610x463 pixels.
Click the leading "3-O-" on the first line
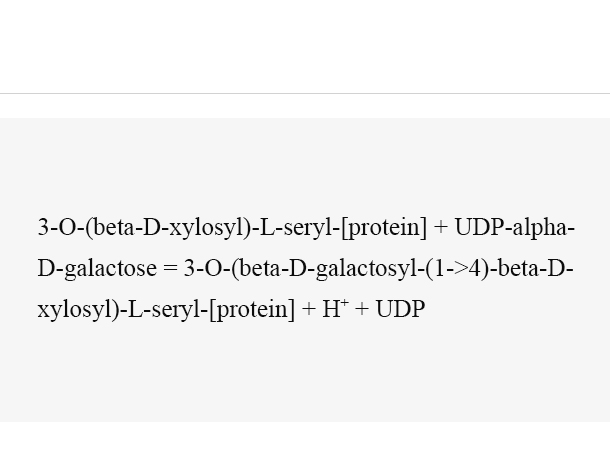61,227
